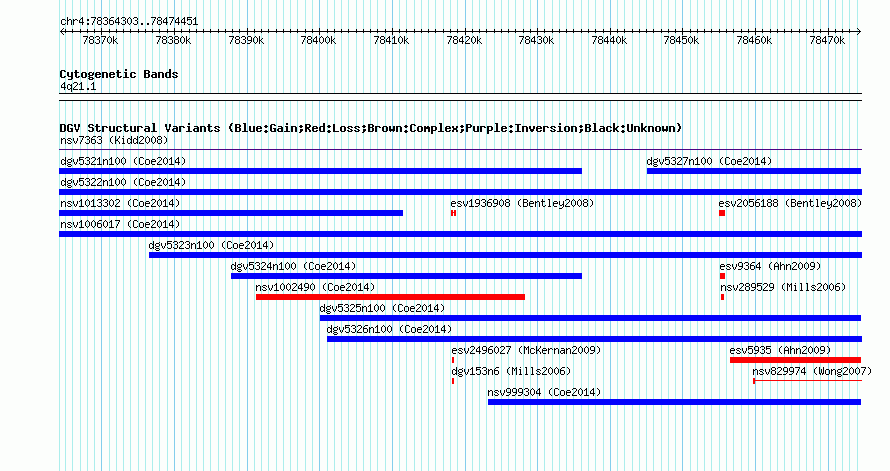Click the nsv1006017 blue variant bar

(460, 234)
